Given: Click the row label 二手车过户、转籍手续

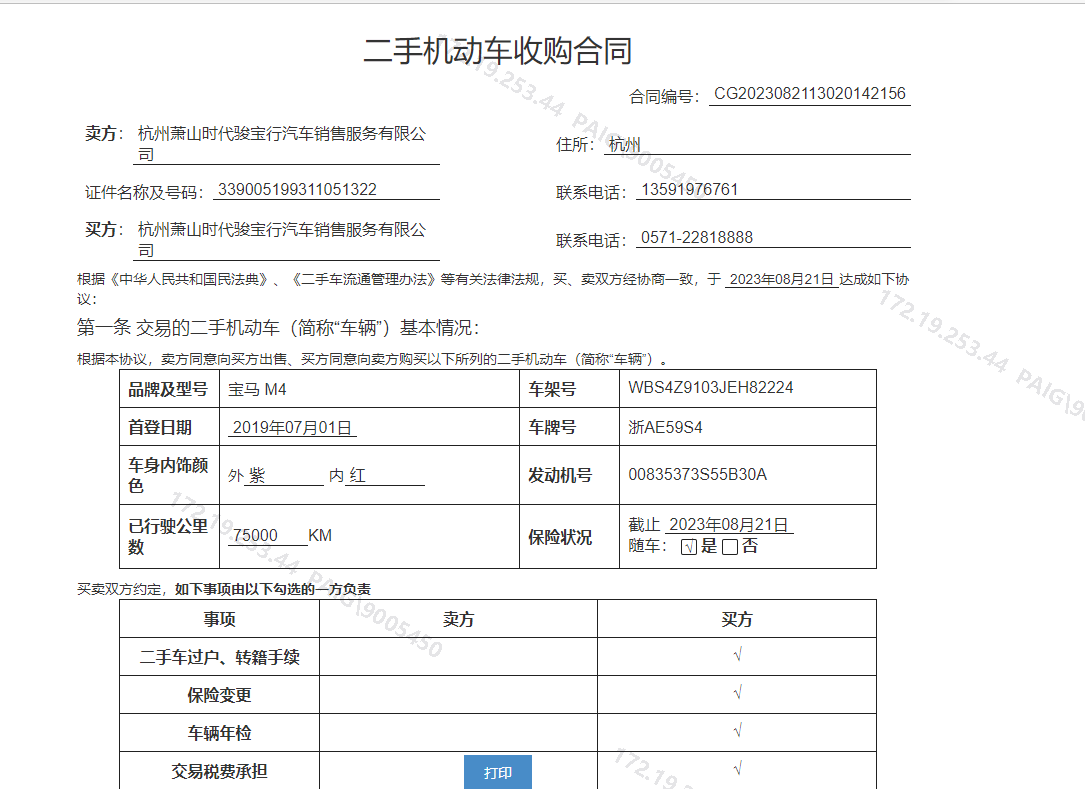Looking at the screenshot, I should point(219,658).
